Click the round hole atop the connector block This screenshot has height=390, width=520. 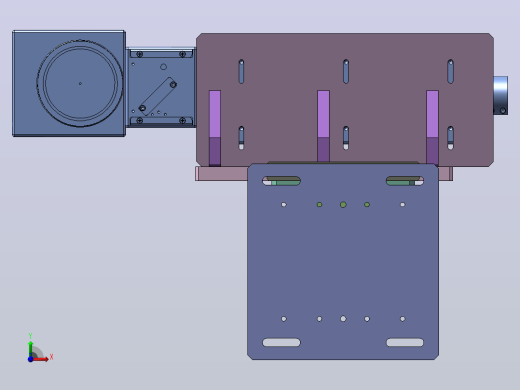coord(163,67)
